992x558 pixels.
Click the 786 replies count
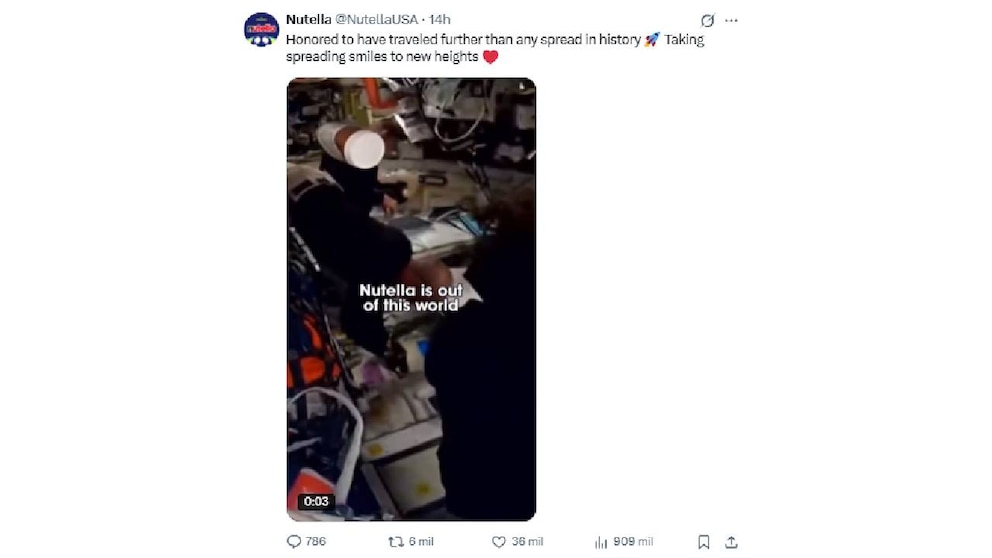pyautogui.click(x=316, y=542)
